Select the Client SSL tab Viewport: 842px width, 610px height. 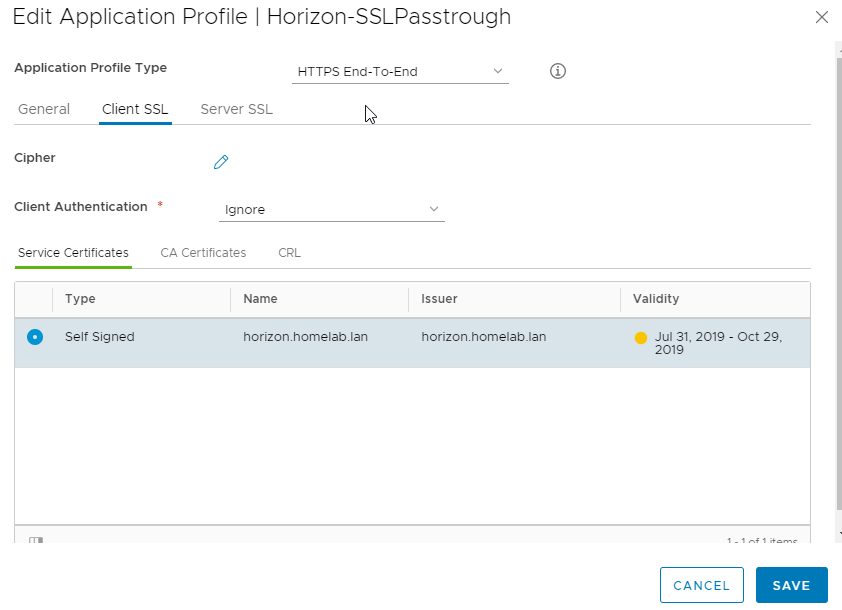[135, 109]
